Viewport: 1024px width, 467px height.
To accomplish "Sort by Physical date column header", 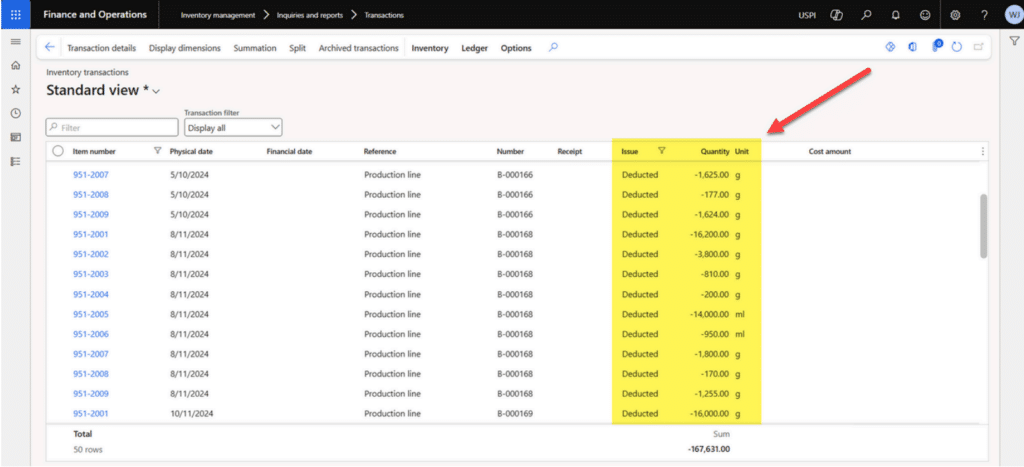I will point(191,151).
